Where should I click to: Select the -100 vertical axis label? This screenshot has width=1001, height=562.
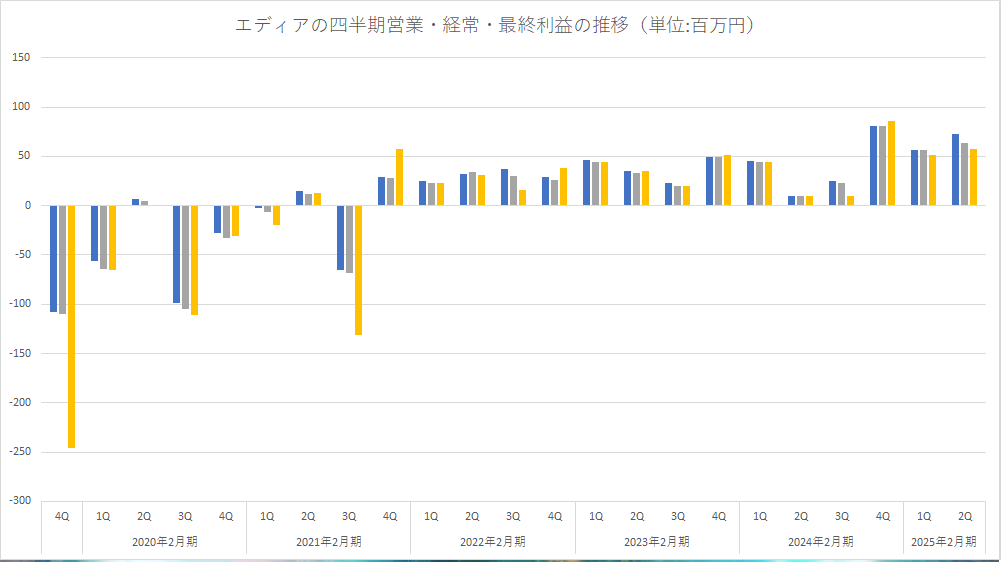pyautogui.click(x=20, y=304)
